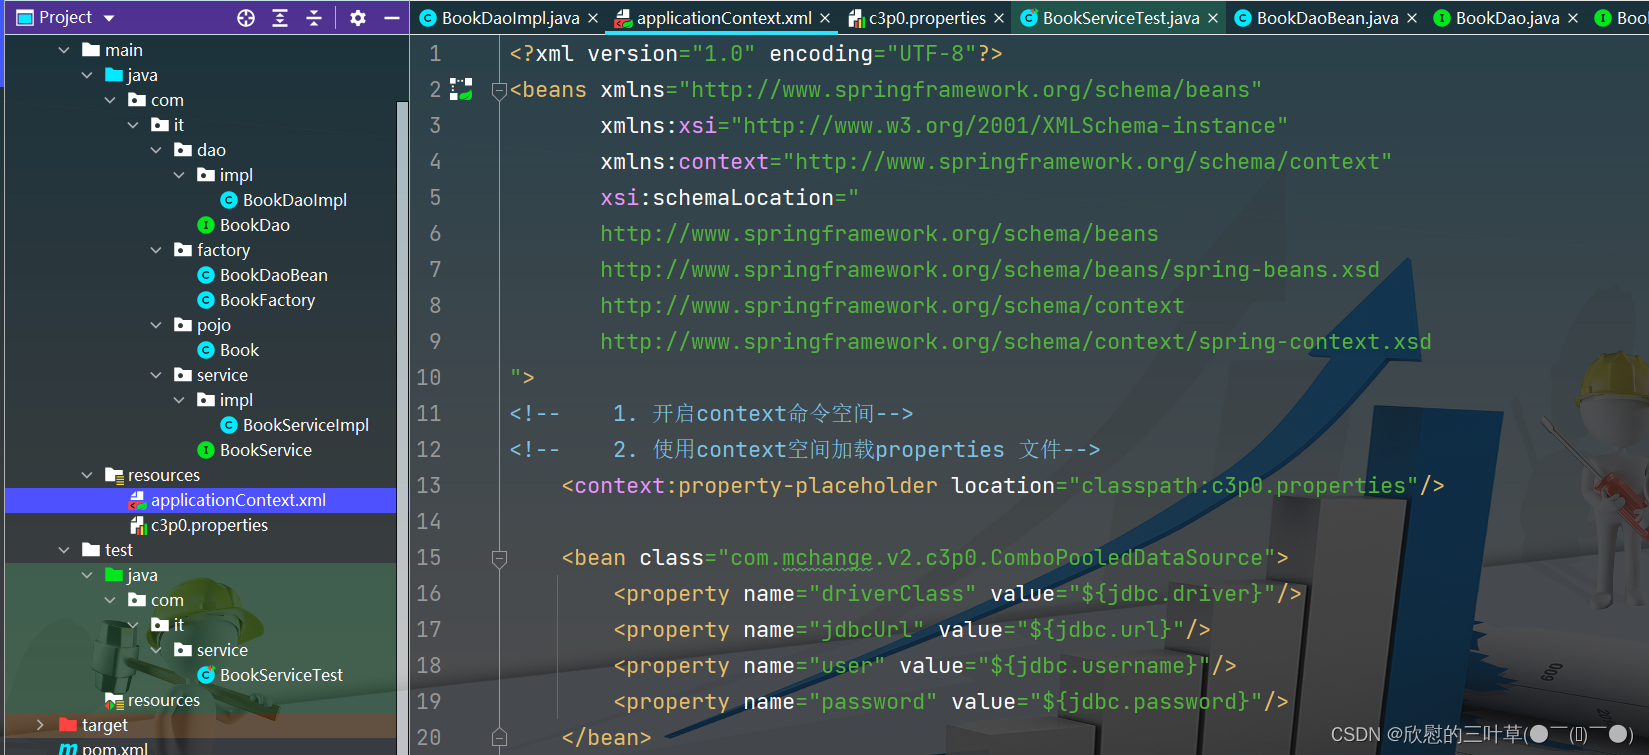Screen dimensions: 1649x755
Task: Close the BookDaoImpl.java tab
Action: pos(593,18)
